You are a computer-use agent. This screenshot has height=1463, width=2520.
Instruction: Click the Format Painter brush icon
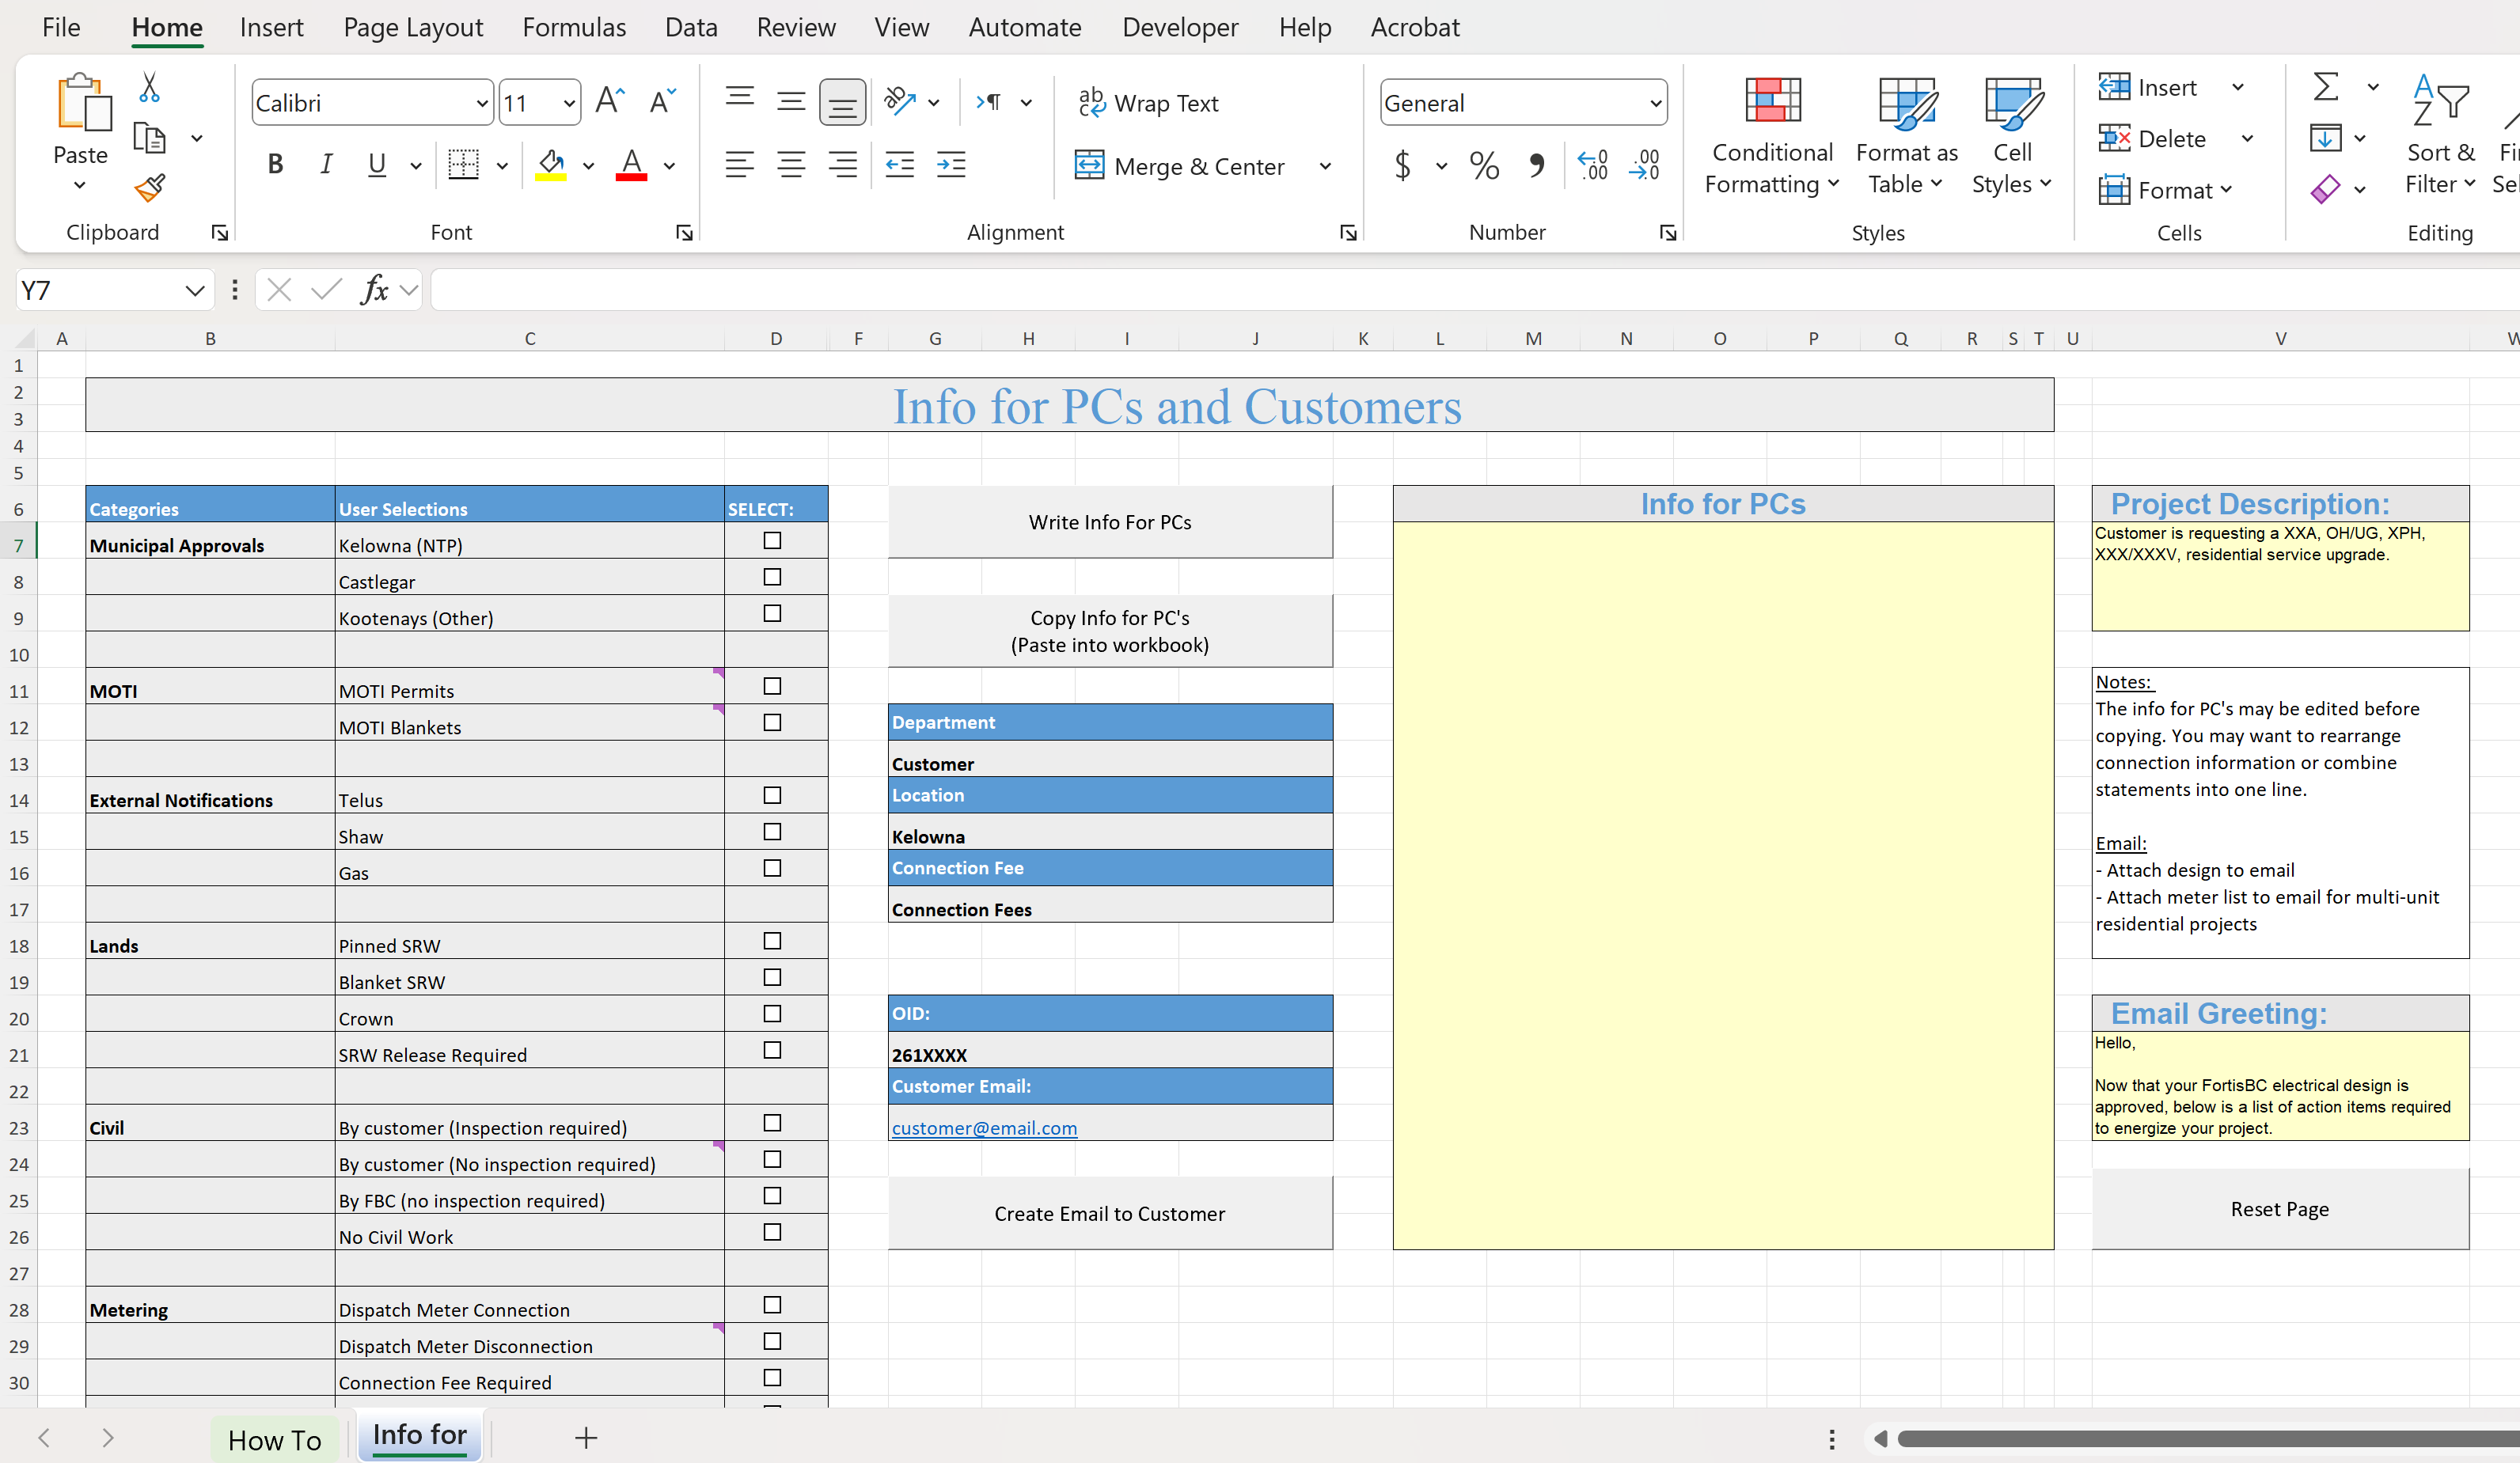(150, 188)
